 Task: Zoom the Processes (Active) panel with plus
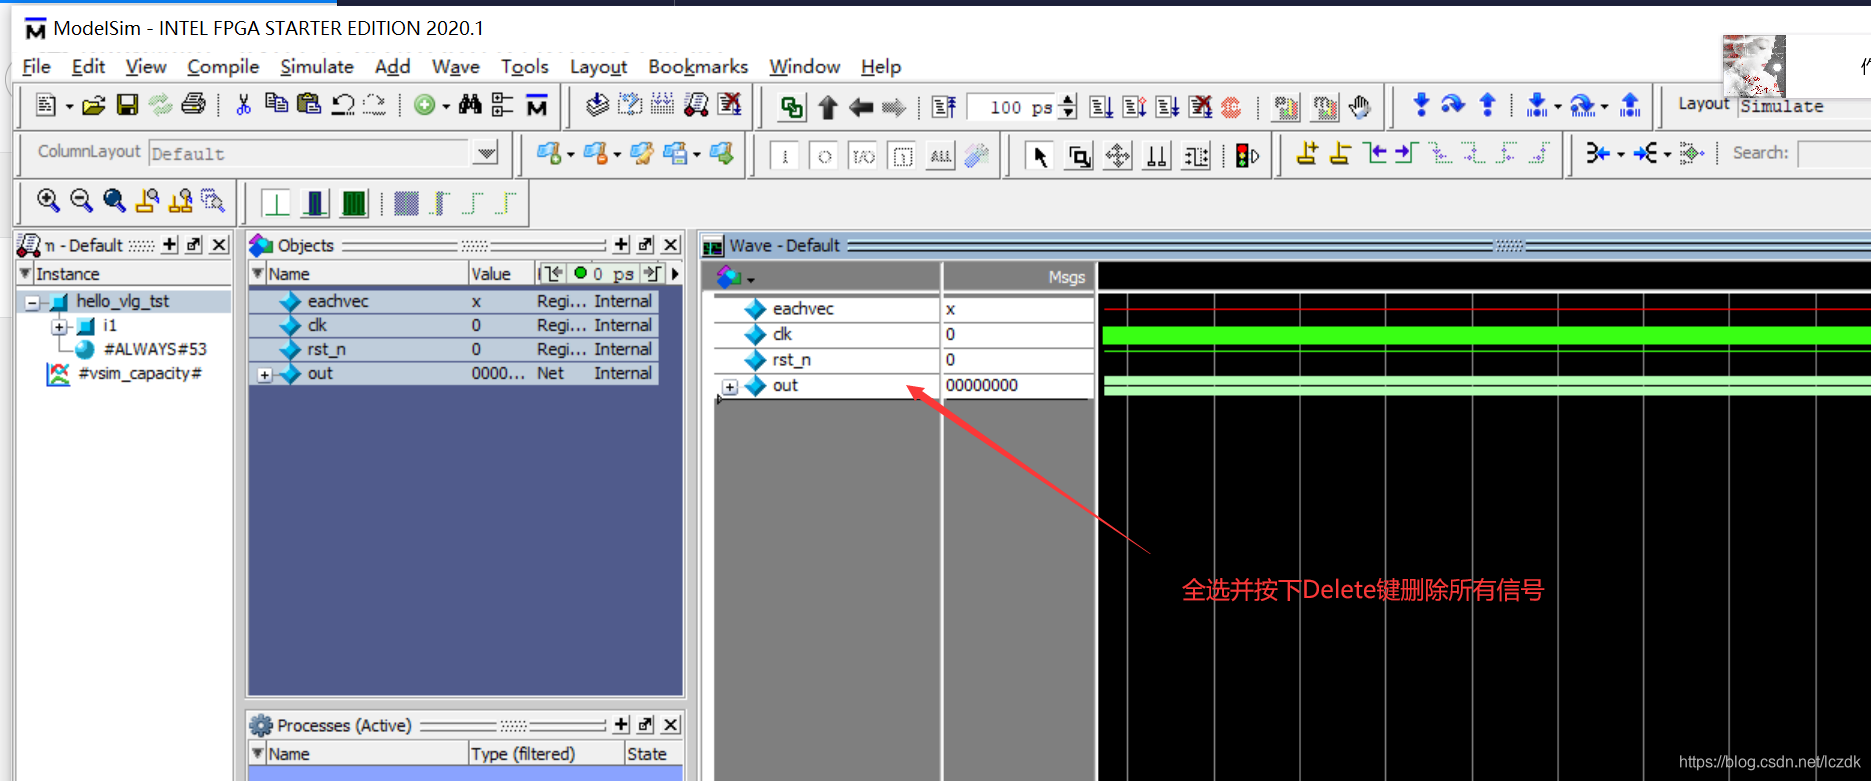[x=621, y=725]
